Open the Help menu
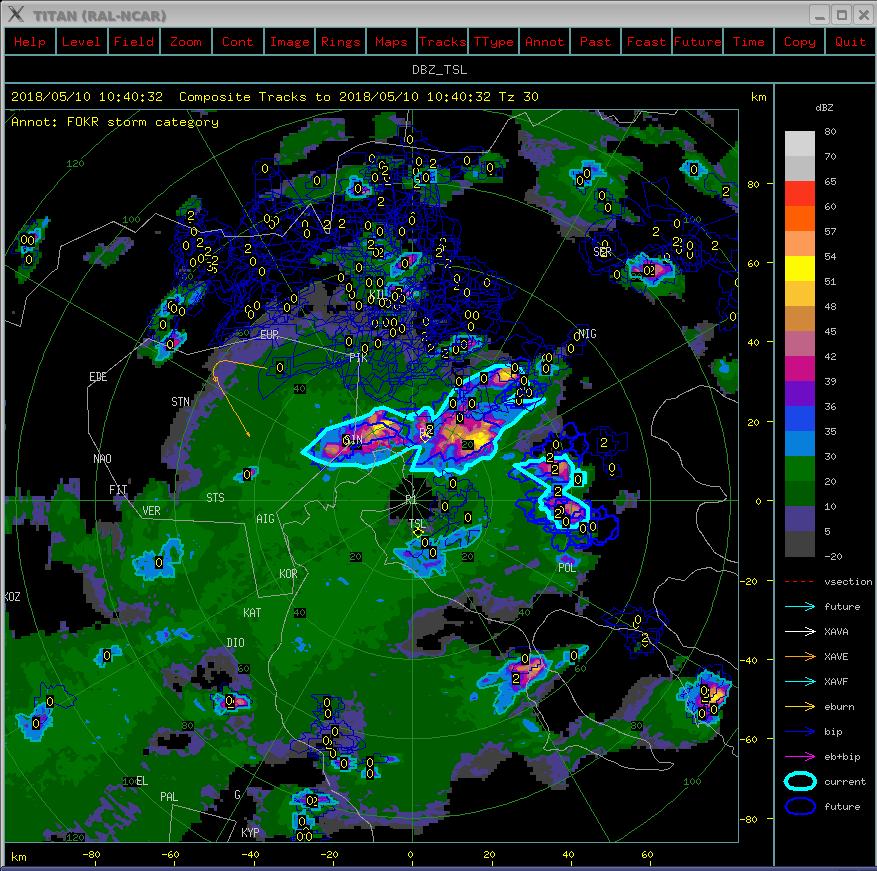Screen dimensions: 877x871 tap(30, 42)
